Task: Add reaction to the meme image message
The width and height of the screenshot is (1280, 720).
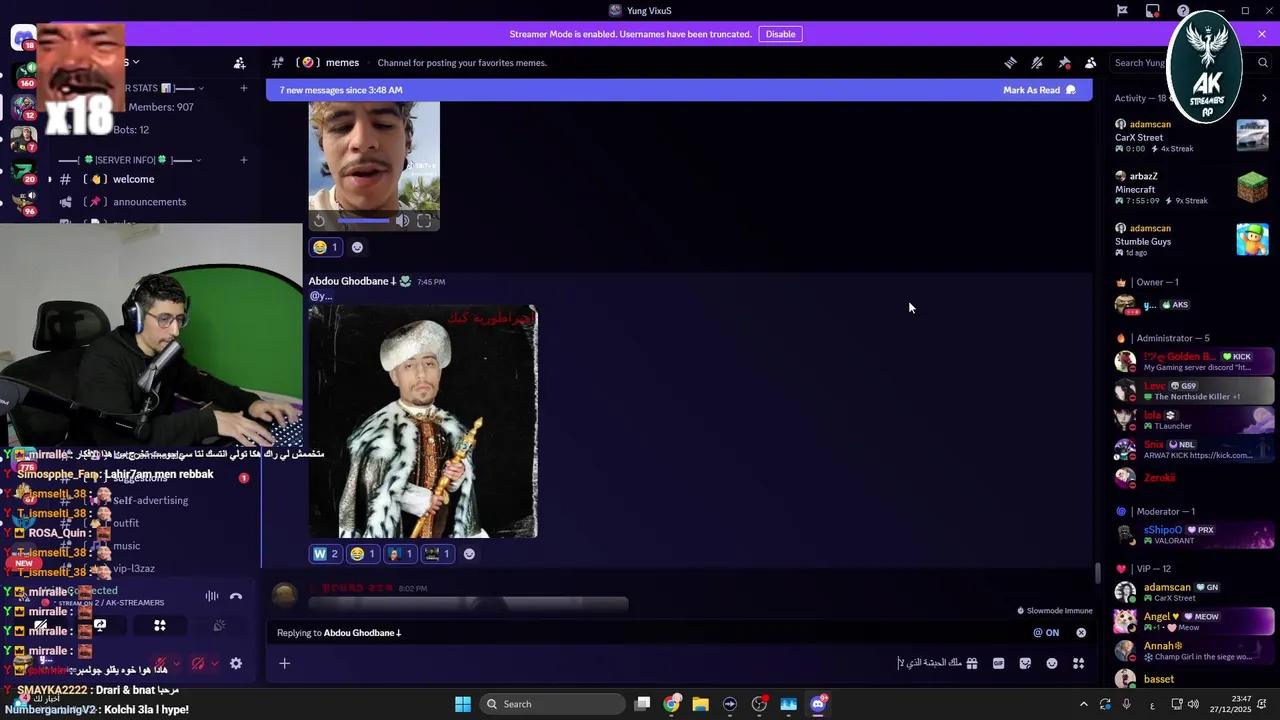Action: 469,554
